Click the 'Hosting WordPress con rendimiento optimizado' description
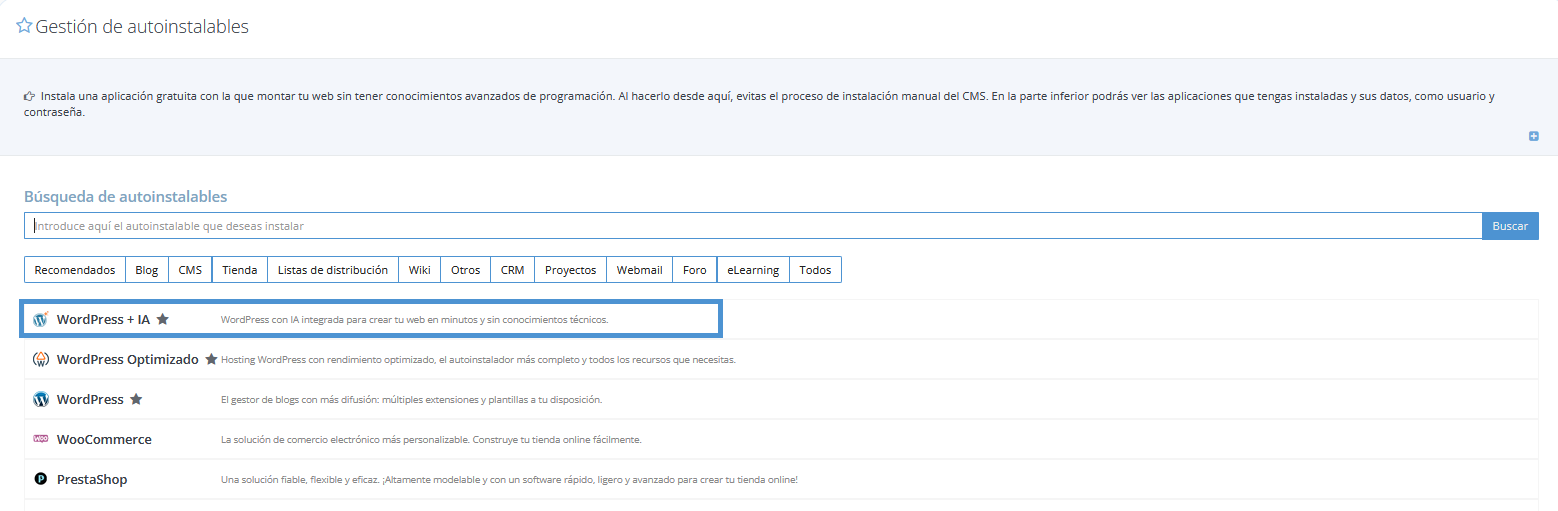Viewport: 1558px width, 511px height. pos(478,360)
